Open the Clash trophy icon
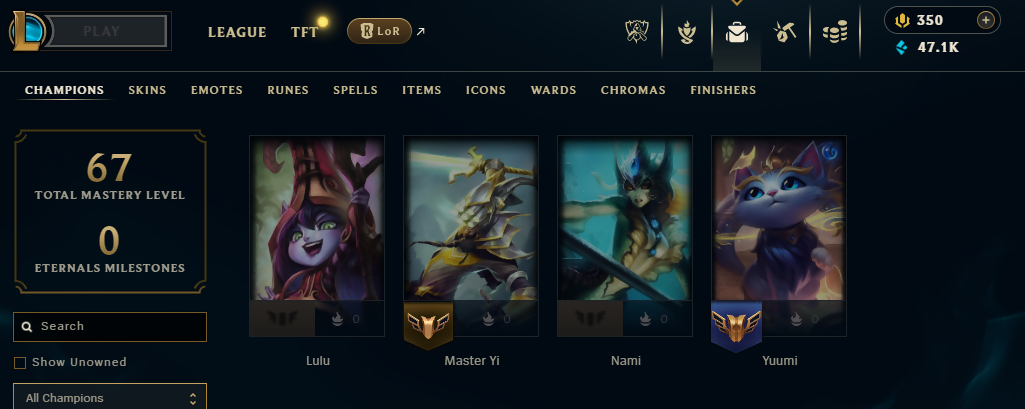This screenshot has width=1025, height=409. [637, 31]
